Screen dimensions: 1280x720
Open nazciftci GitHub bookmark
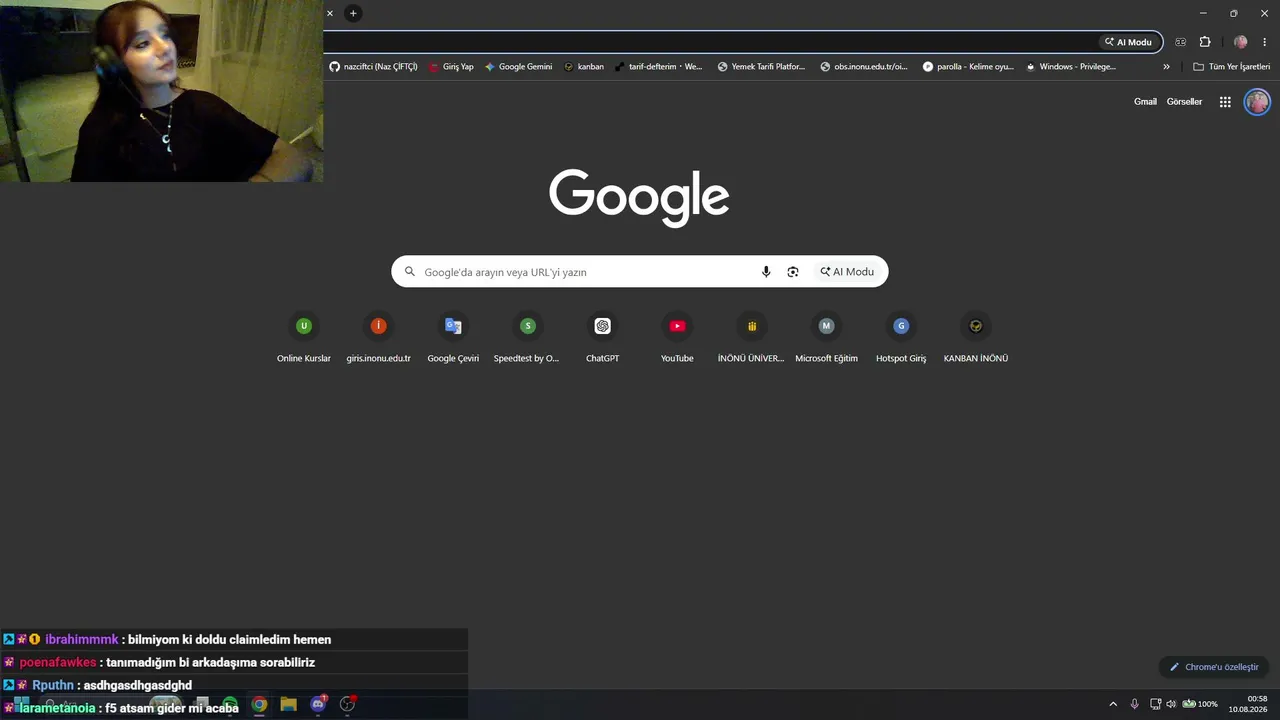374,67
